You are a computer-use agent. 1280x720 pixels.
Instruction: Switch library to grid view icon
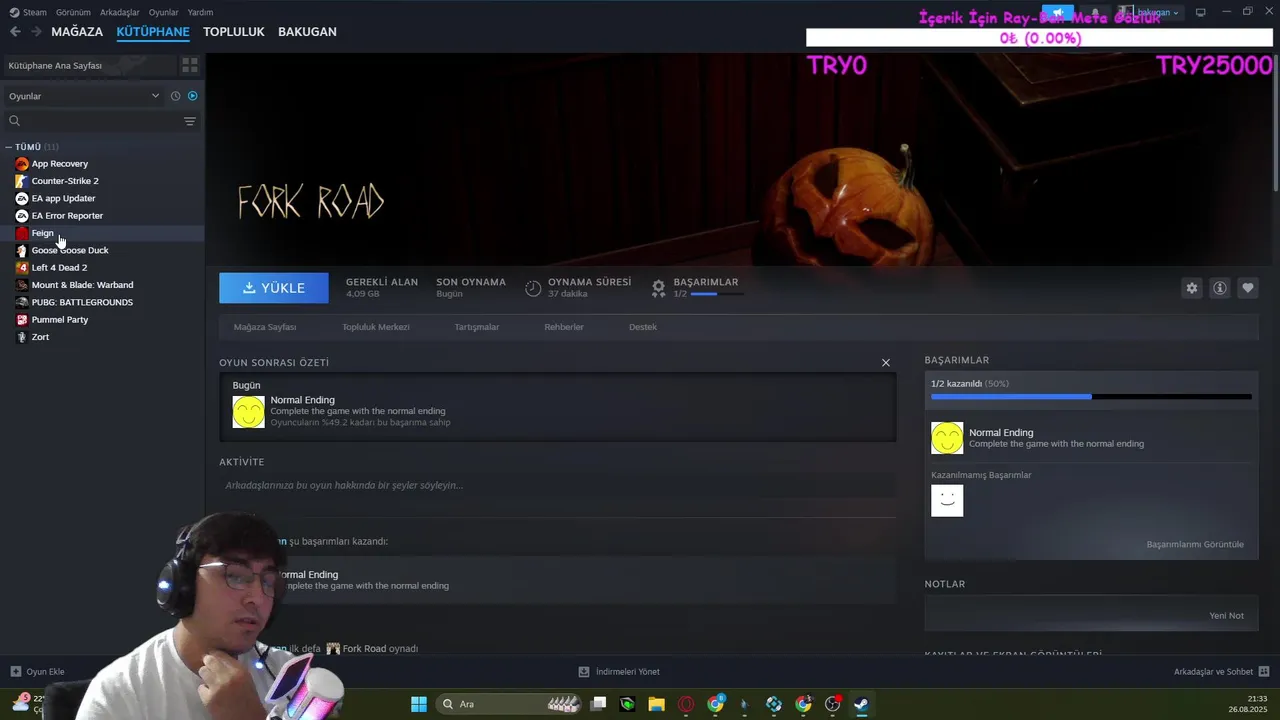point(189,65)
